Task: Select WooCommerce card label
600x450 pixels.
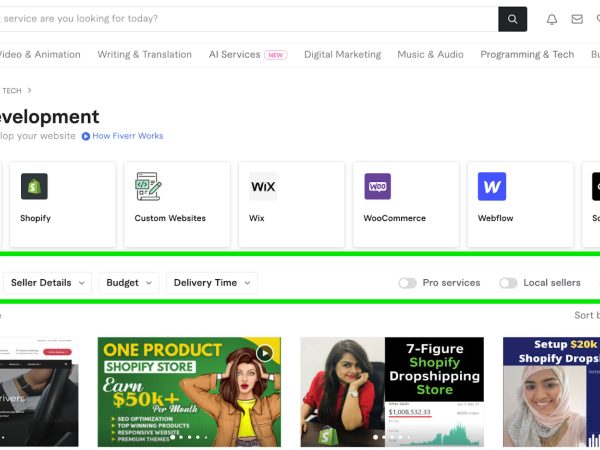Action: pos(395,218)
